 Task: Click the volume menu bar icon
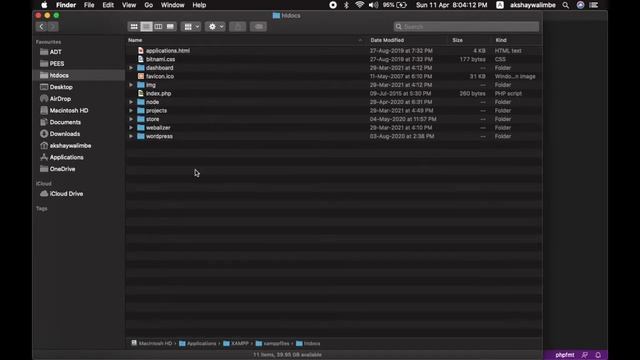[373, 5]
